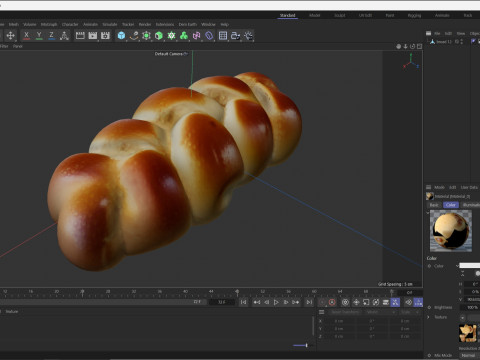Screen dimensions: 480x360
Task: Jump to next keyframe
Action: [296, 302]
